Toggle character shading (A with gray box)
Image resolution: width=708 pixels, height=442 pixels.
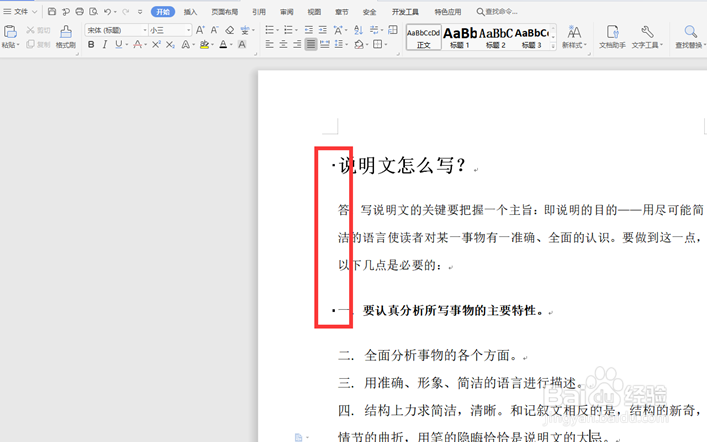coord(242,44)
